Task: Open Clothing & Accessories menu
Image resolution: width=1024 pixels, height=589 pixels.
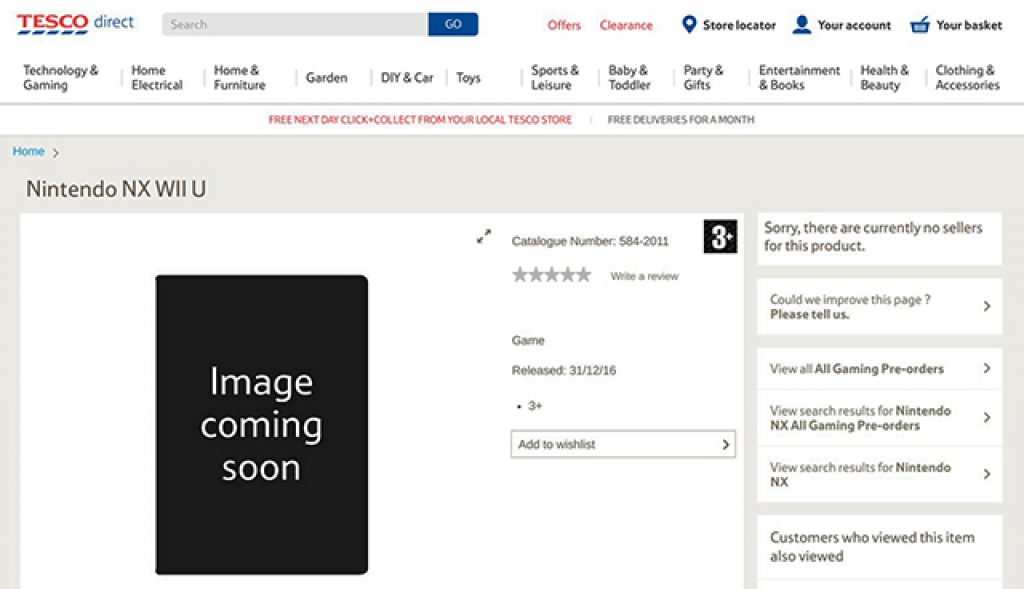Action: tap(967, 77)
